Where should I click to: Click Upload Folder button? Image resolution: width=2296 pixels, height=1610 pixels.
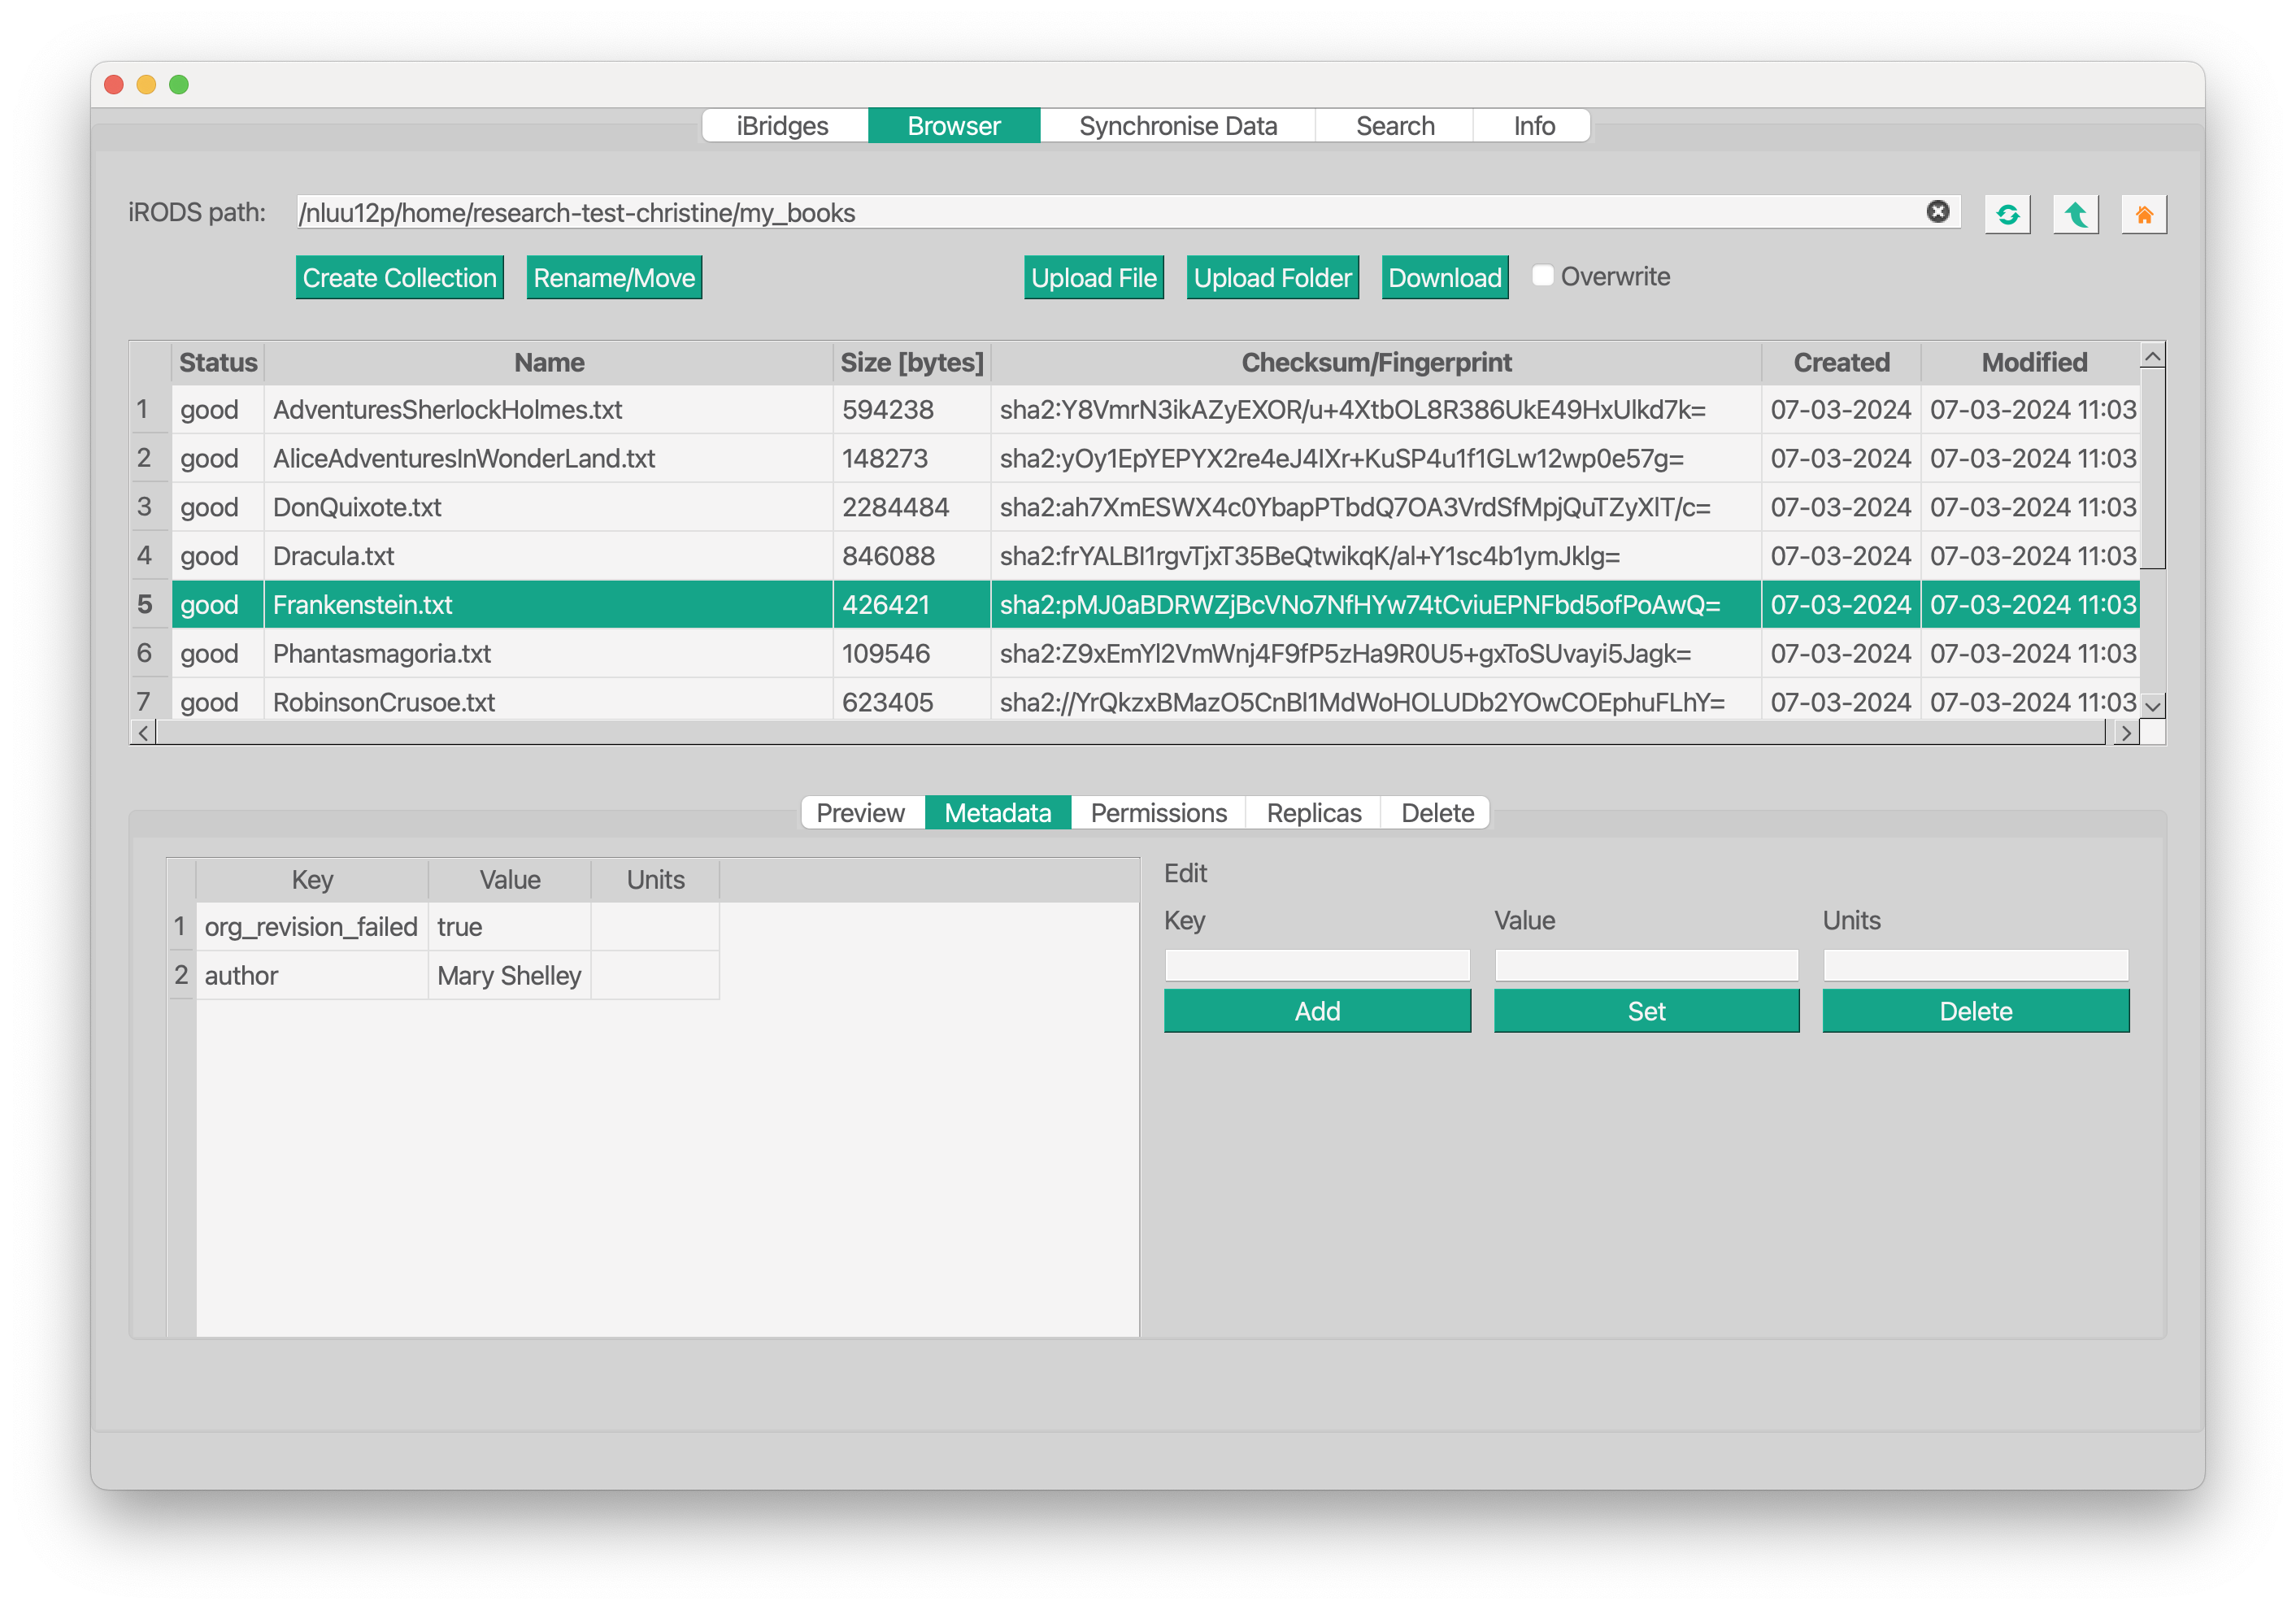[1272, 278]
